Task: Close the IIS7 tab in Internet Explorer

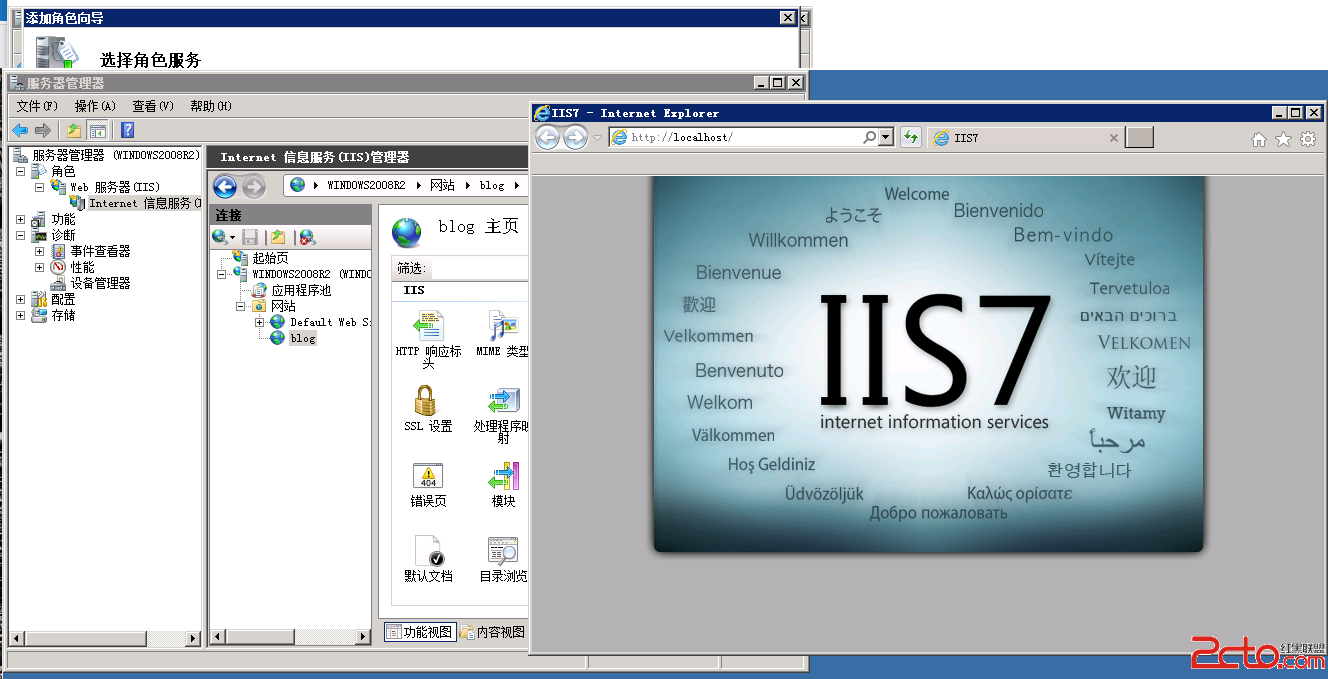Action: 1114,138
